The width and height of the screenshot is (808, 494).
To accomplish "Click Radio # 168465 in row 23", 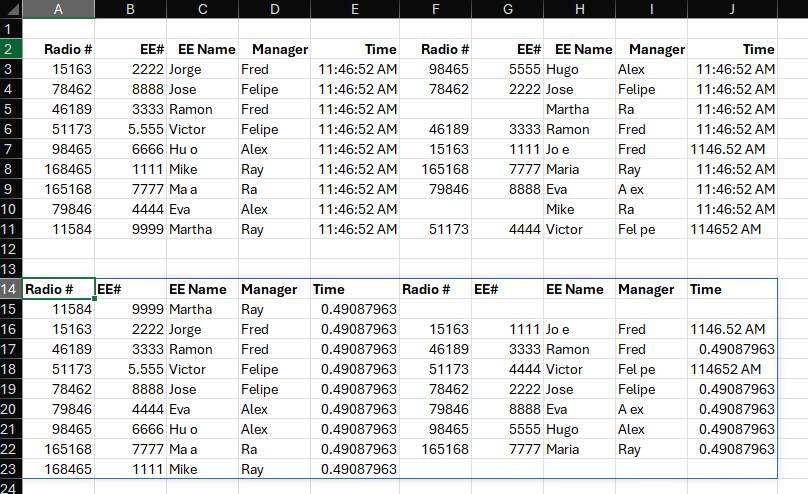I will tap(59, 469).
